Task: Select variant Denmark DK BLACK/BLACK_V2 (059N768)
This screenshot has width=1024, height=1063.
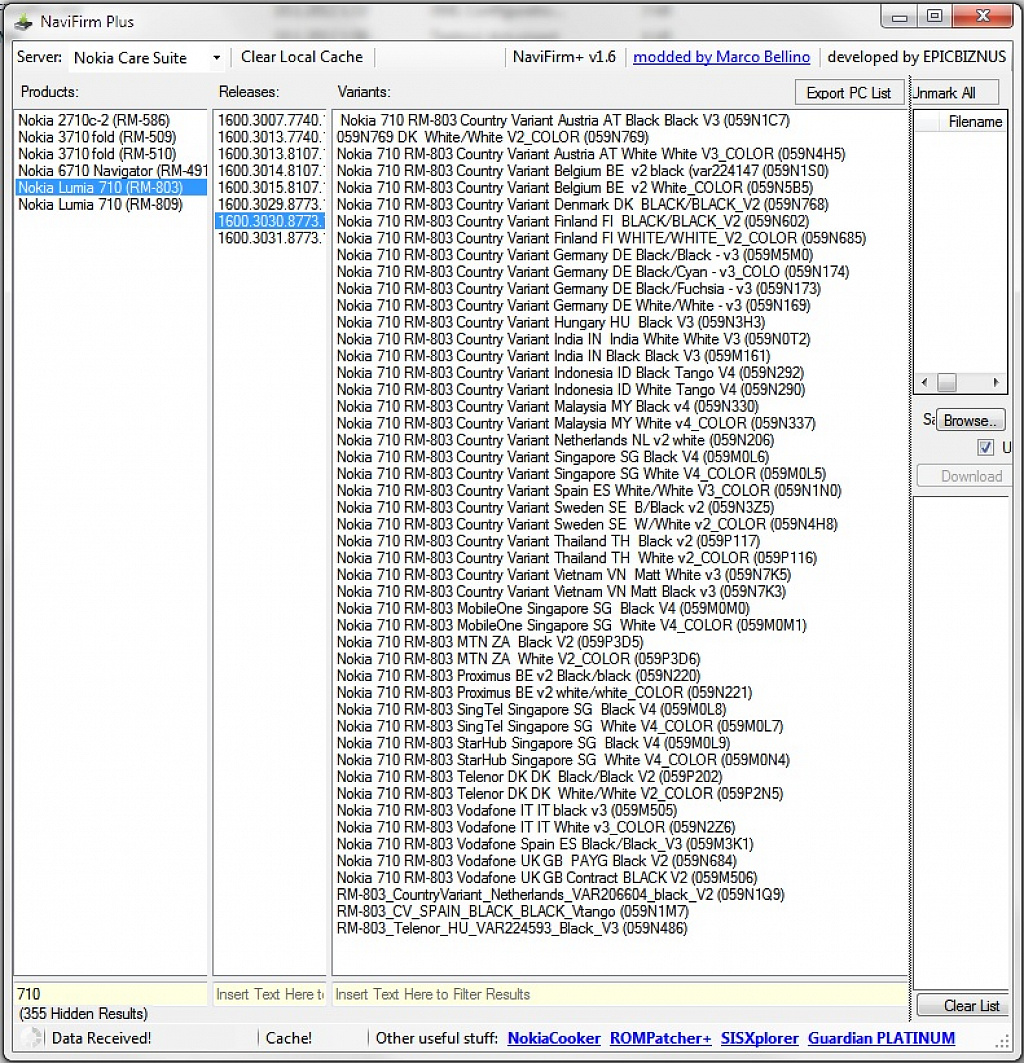Action: coord(583,205)
